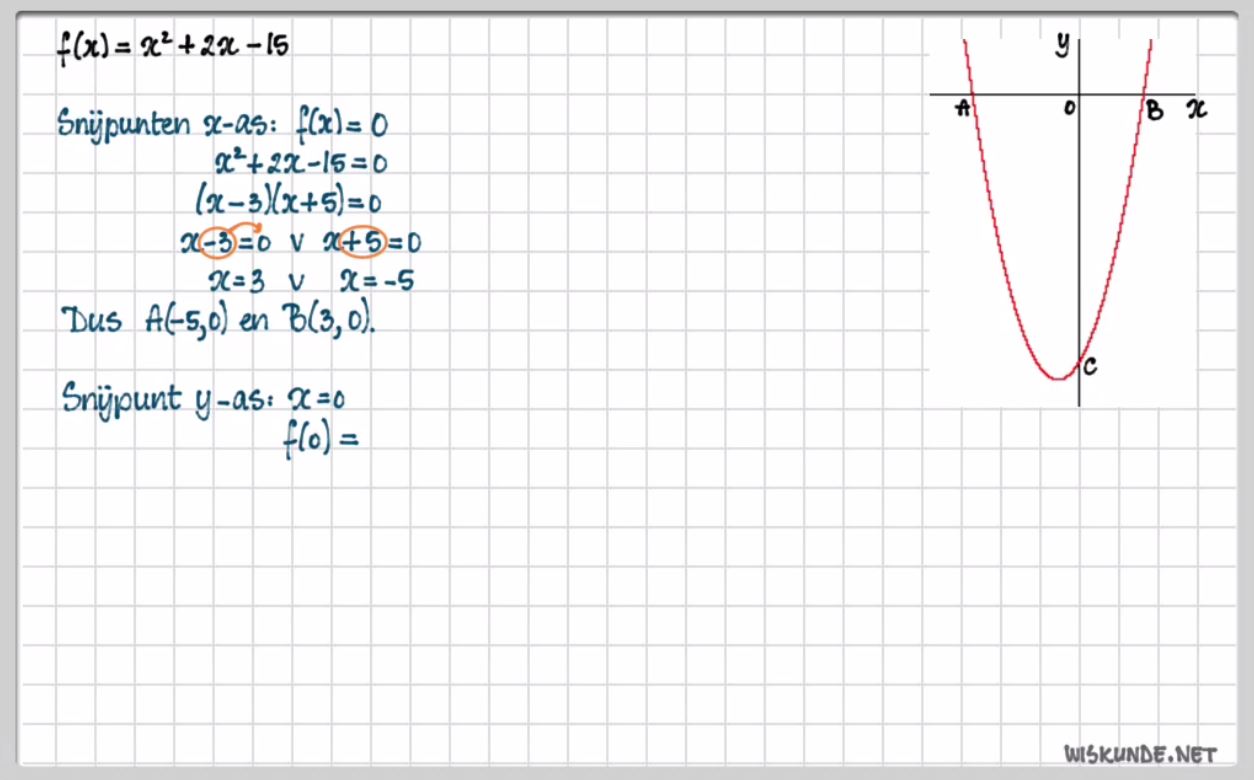Click the equation x²+2x−15=0 in the working

tap(301, 163)
